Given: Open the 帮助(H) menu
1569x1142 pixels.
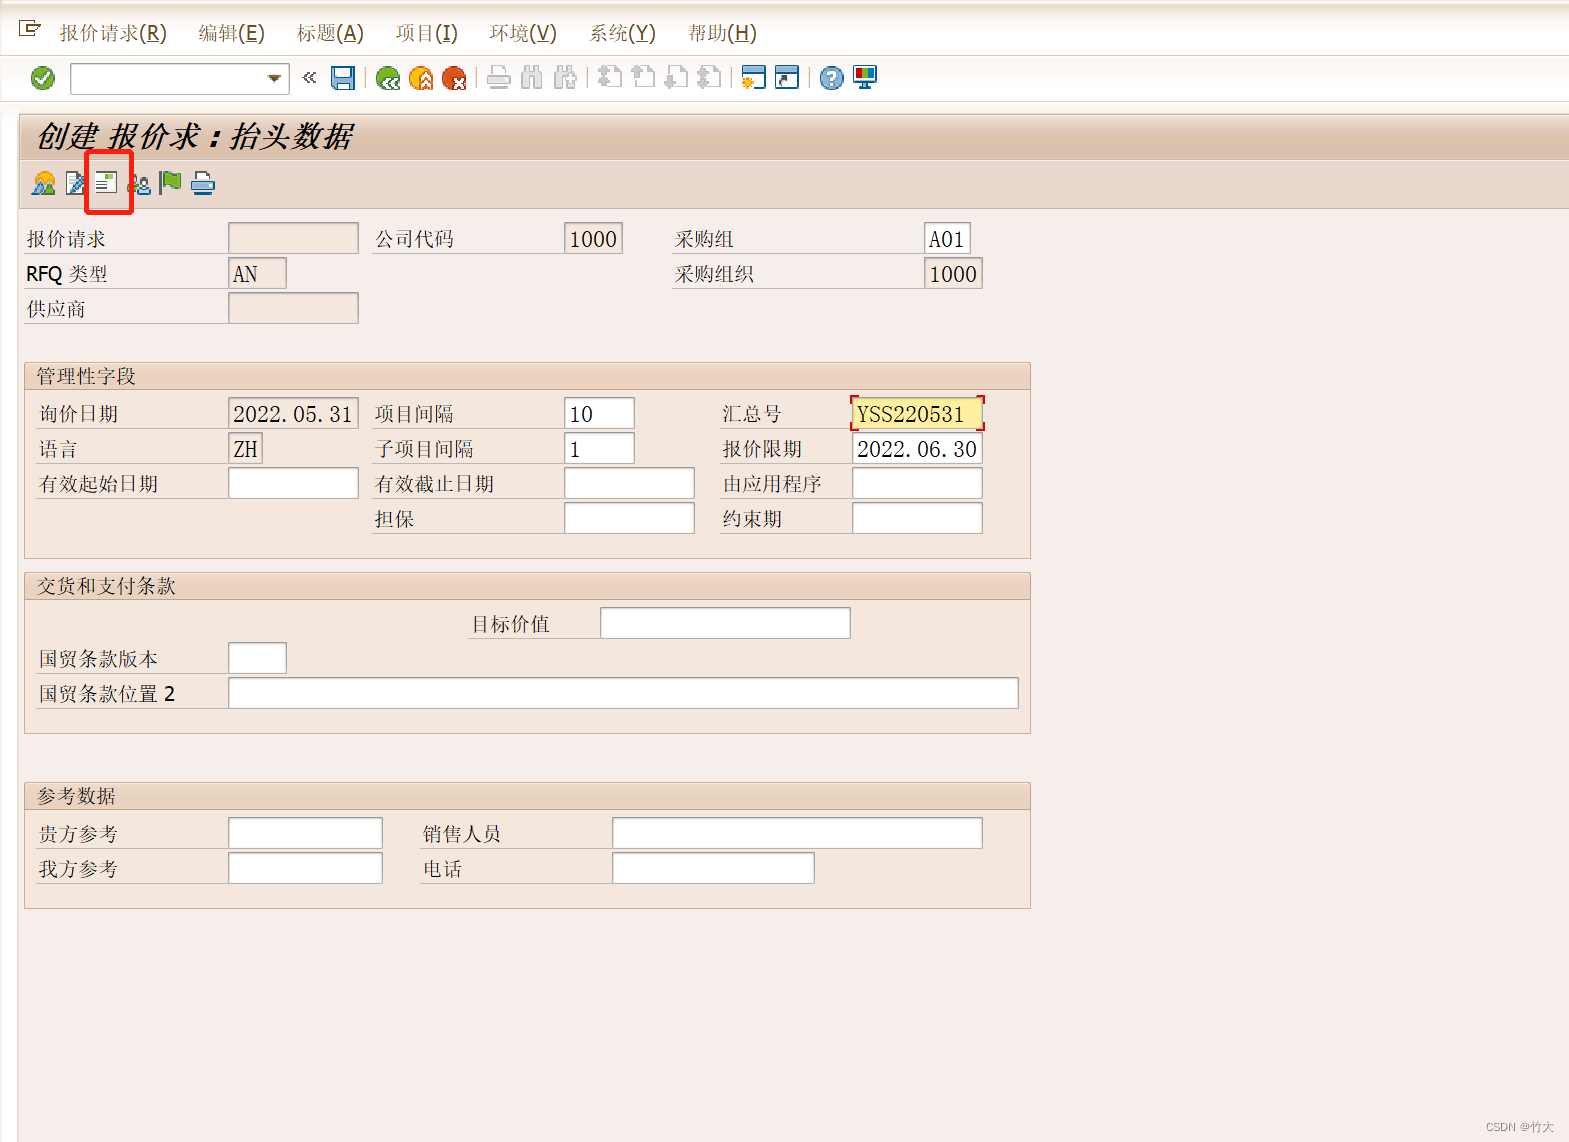Looking at the screenshot, I should (x=722, y=33).
